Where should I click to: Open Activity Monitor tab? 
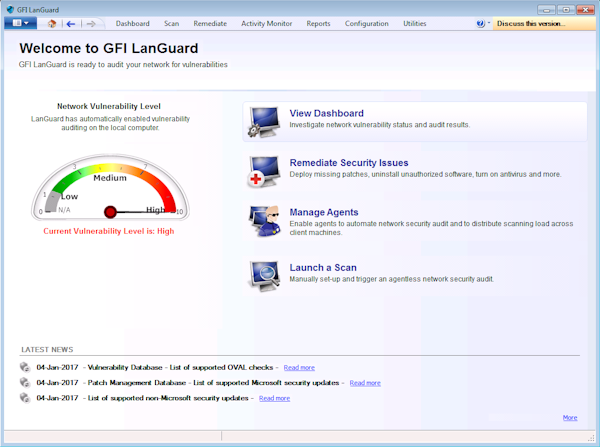(x=266, y=24)
